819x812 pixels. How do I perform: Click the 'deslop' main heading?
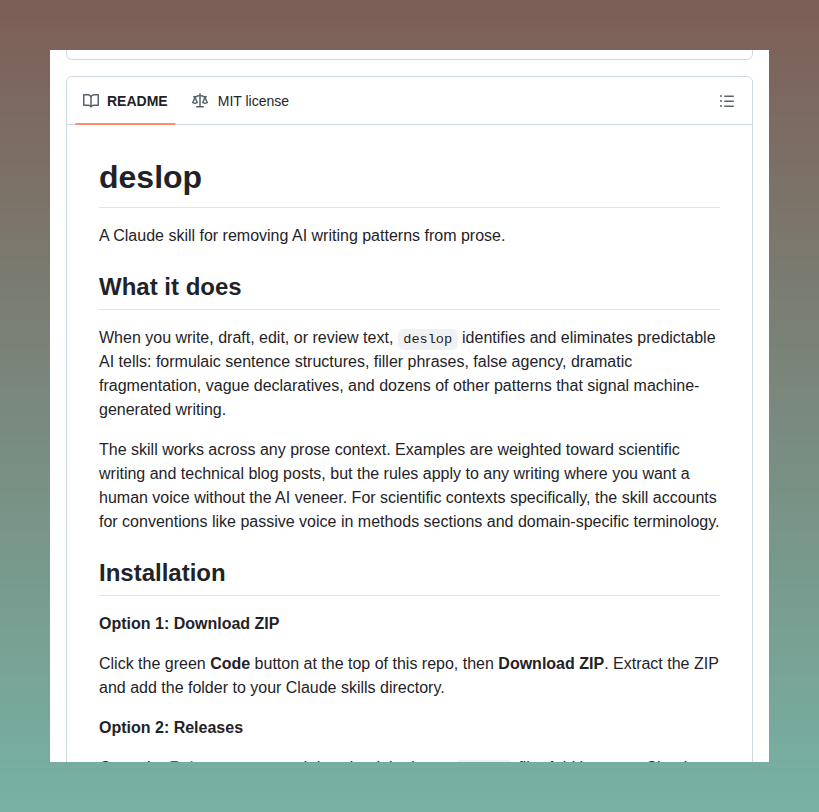150,177
